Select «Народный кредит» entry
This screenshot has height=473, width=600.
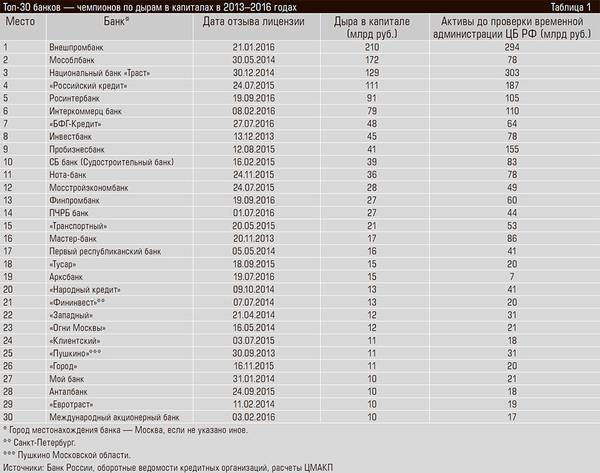point(85,290)
